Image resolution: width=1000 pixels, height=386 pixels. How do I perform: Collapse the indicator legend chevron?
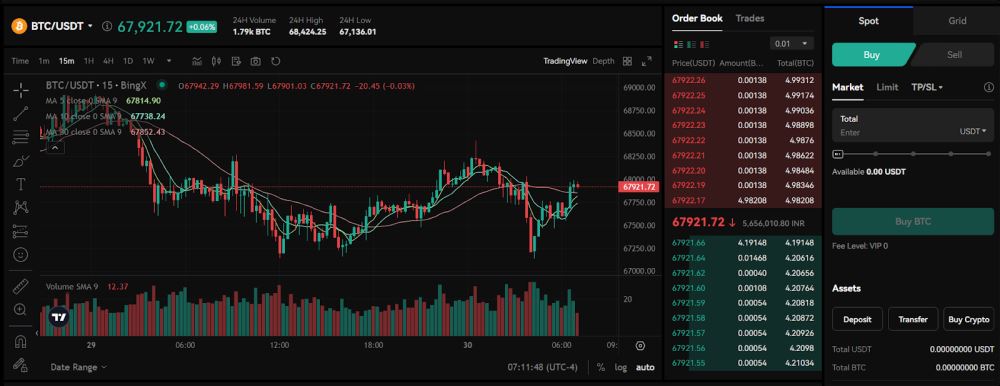55,148
